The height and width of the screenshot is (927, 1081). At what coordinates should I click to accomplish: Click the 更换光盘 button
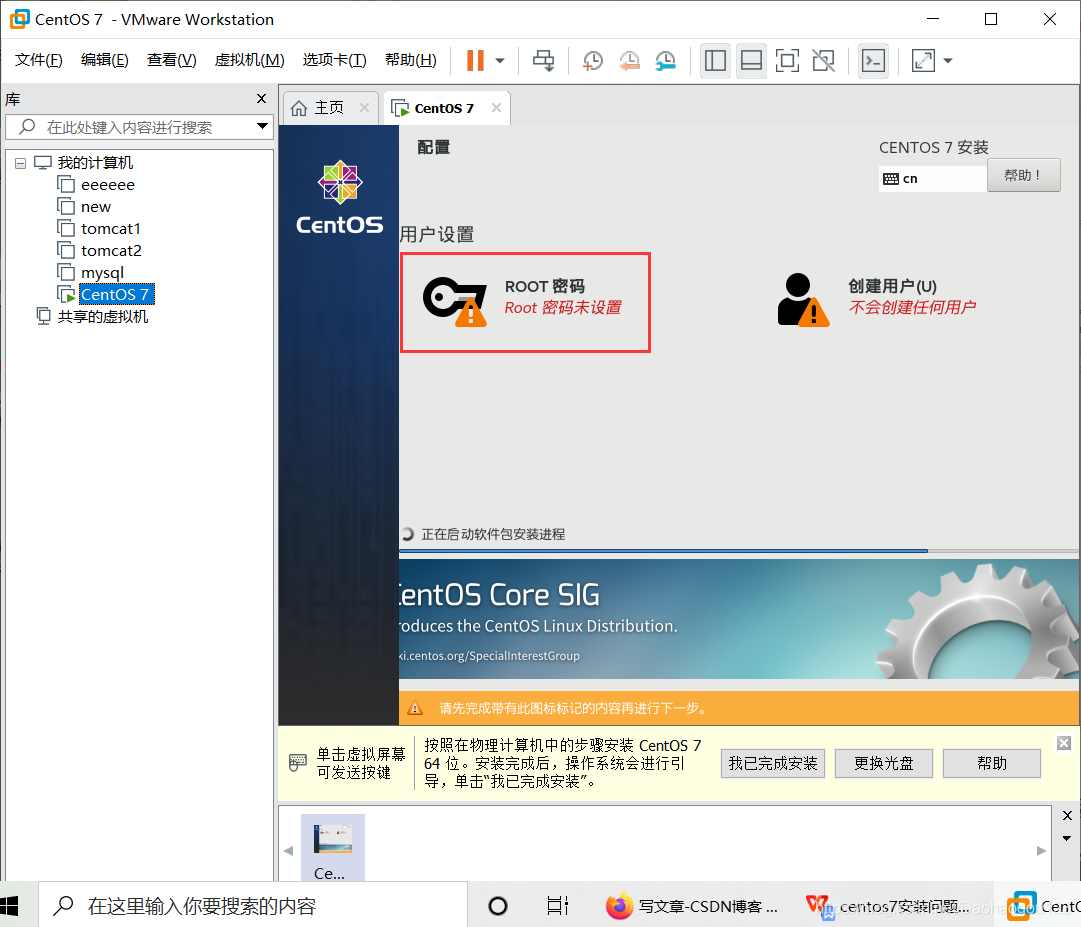(x=884, y=764)
